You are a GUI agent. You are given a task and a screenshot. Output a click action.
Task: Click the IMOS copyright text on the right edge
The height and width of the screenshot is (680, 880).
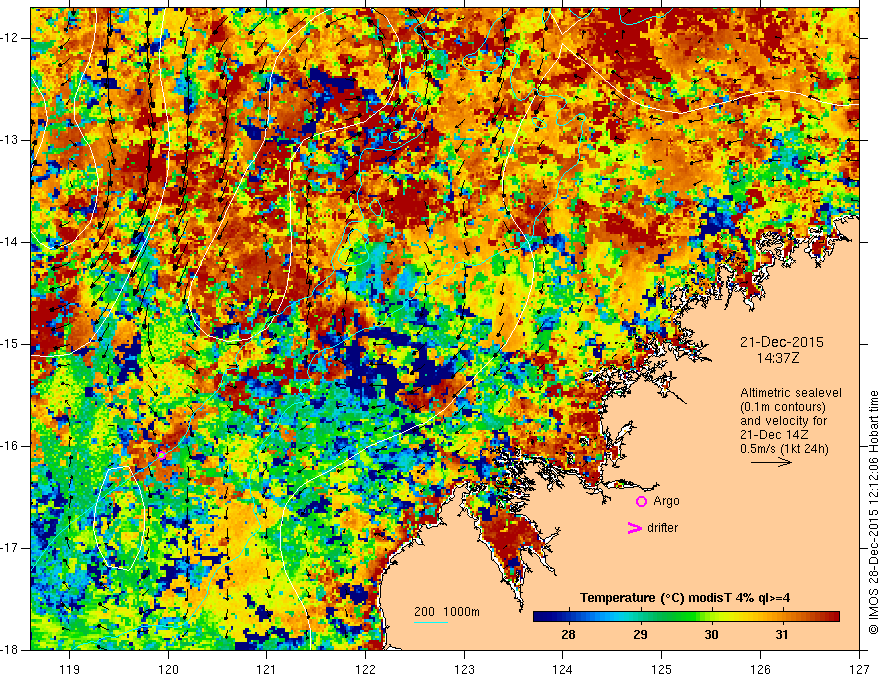(873, 512)
